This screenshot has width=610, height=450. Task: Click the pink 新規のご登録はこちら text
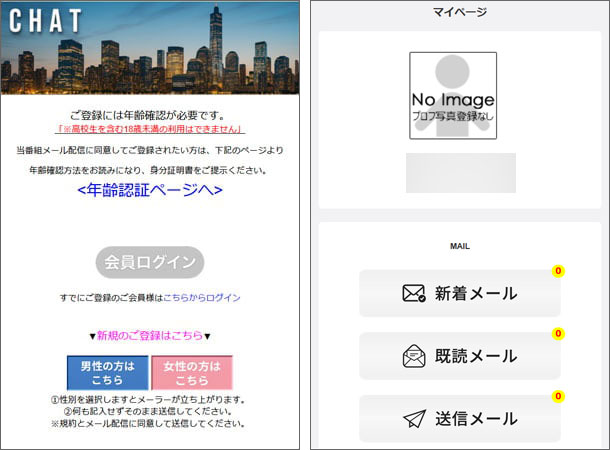(150, 335)
